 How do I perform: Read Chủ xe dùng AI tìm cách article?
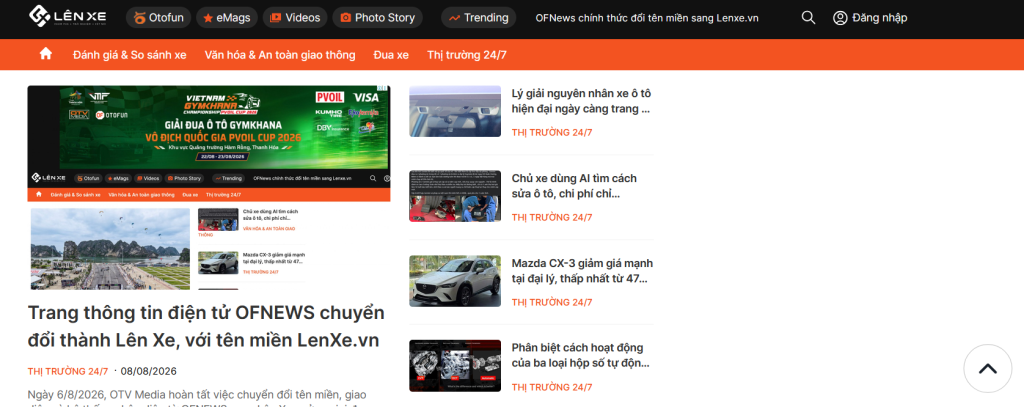coord(574,186)
